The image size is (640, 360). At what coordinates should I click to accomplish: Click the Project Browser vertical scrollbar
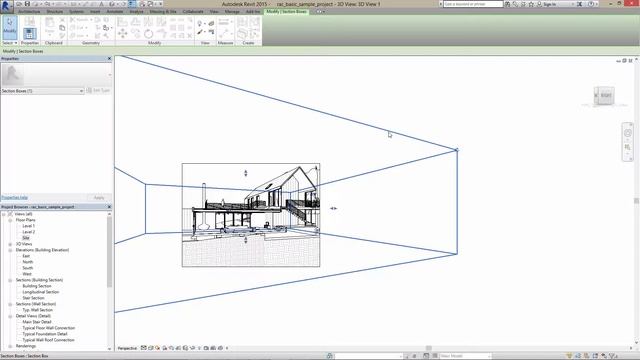point(109,252)
